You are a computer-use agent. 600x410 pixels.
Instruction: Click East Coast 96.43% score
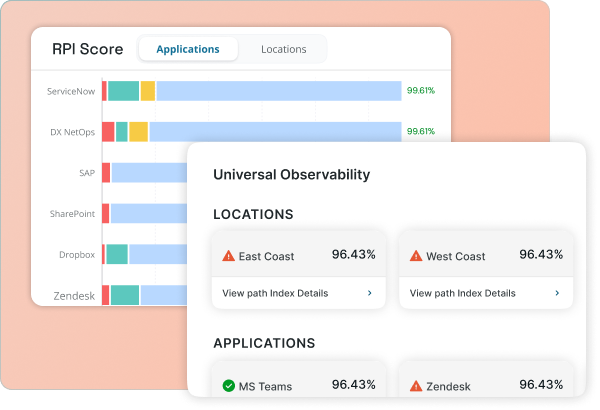pos(354,254)
